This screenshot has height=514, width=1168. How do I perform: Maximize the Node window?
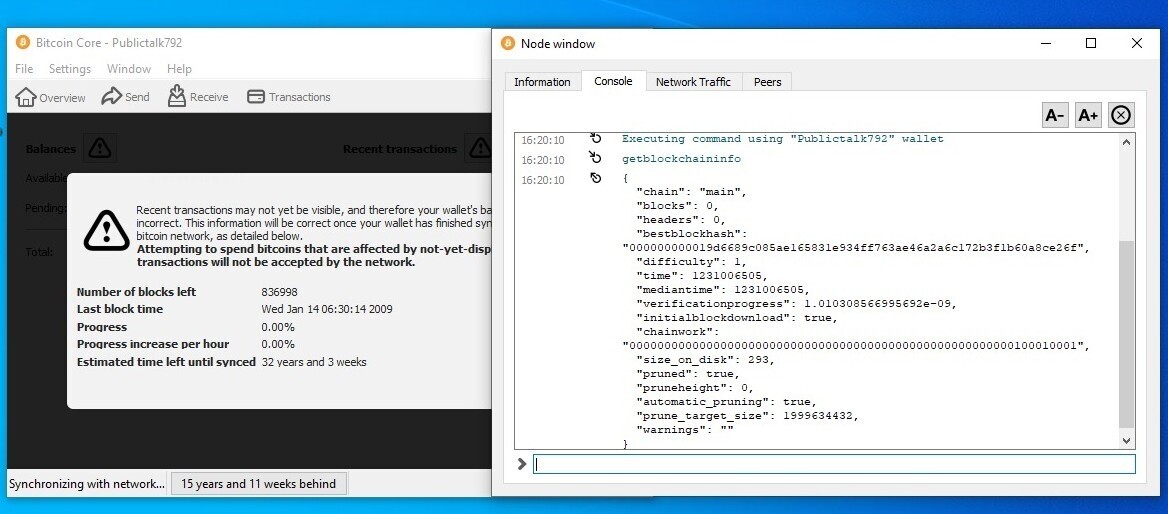point(1091,43)
